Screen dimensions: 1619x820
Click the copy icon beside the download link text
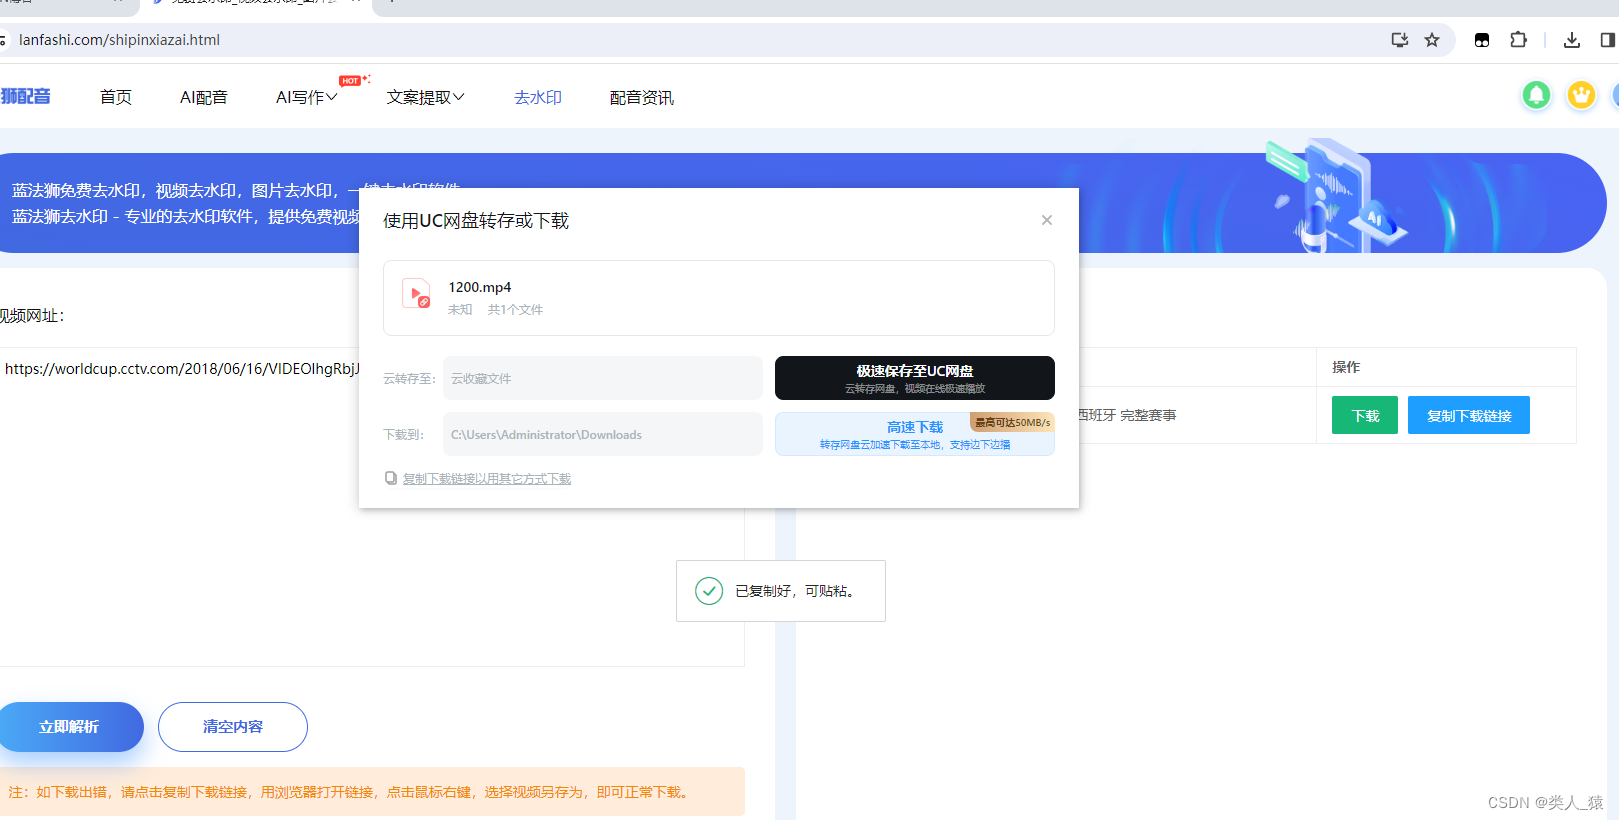coord(391,478)
